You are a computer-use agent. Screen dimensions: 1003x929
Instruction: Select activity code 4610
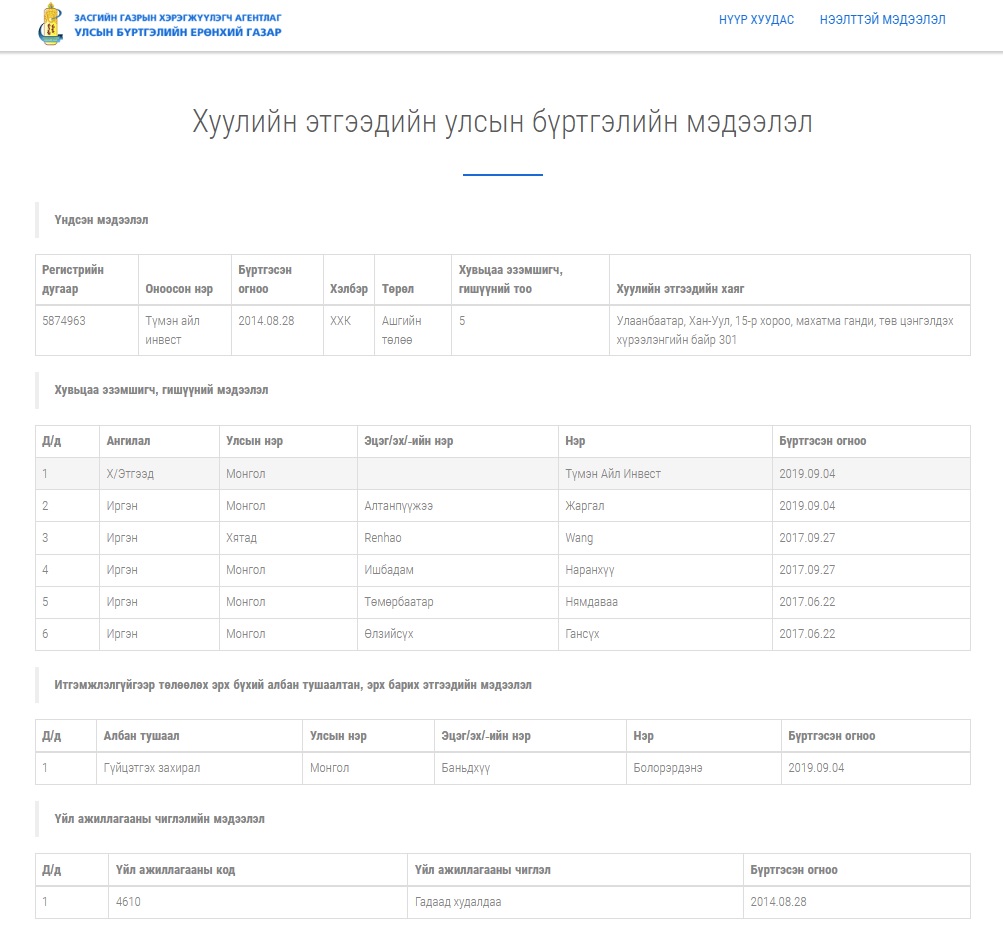(x=128, y=901)
